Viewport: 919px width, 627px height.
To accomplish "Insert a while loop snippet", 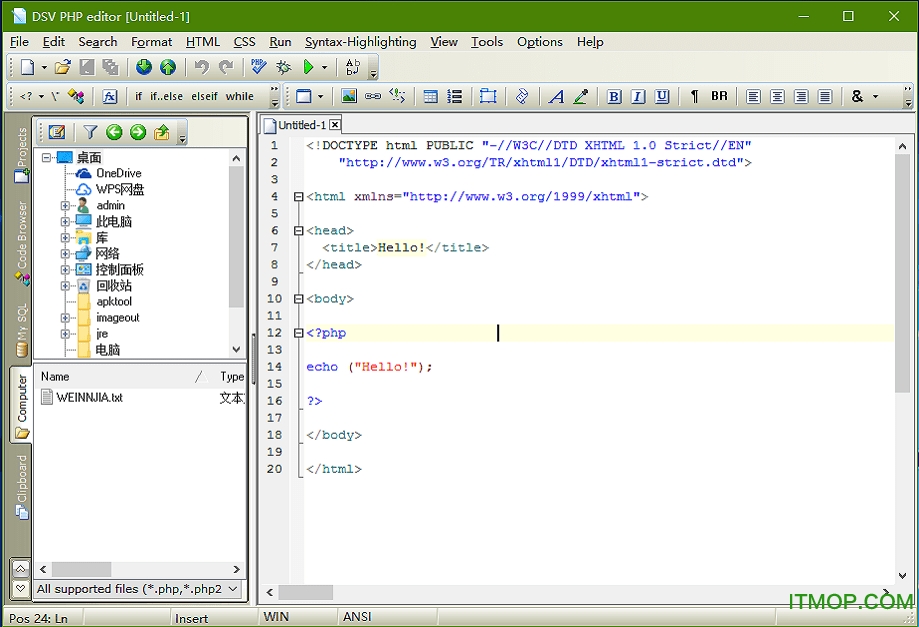I will [x=239, y=96].
